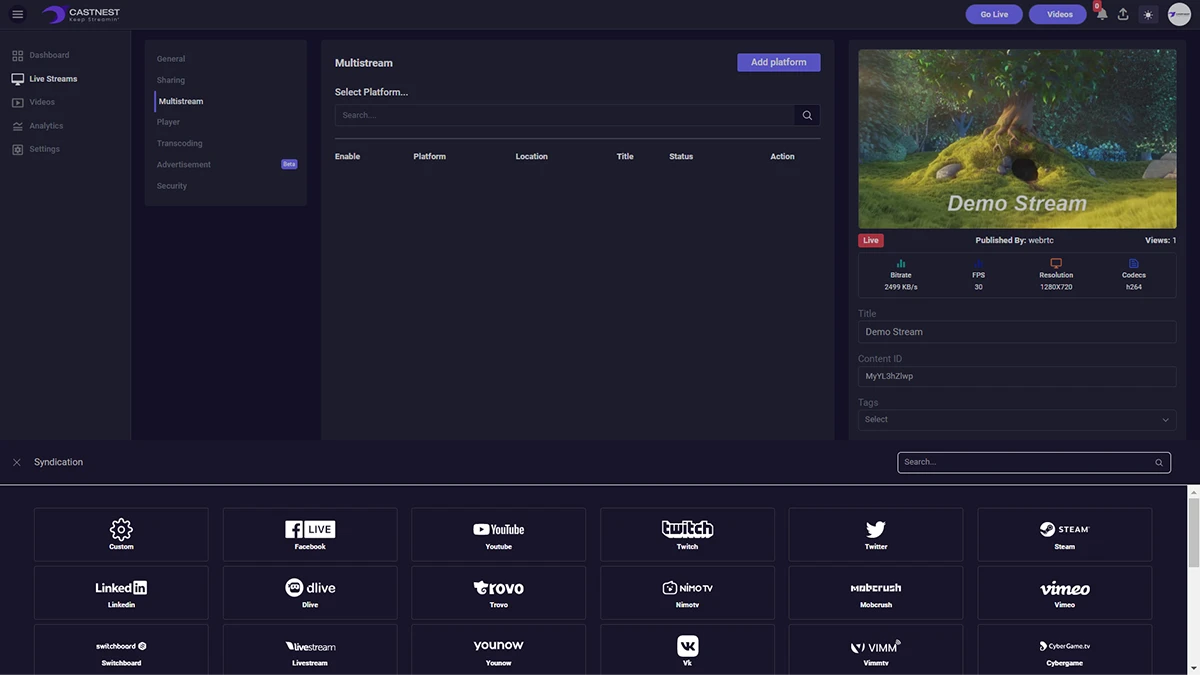Click the red Live badge
Viewport: 1200px width, 675px height.
coord(871,241)
